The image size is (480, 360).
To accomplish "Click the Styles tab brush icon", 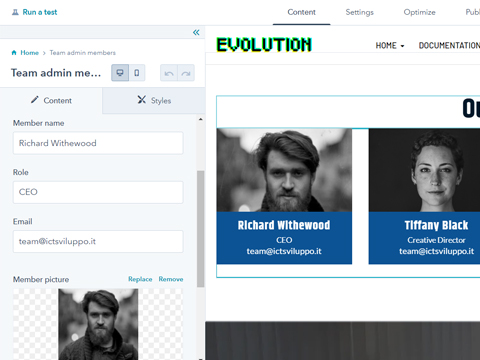I will (142, 100).
